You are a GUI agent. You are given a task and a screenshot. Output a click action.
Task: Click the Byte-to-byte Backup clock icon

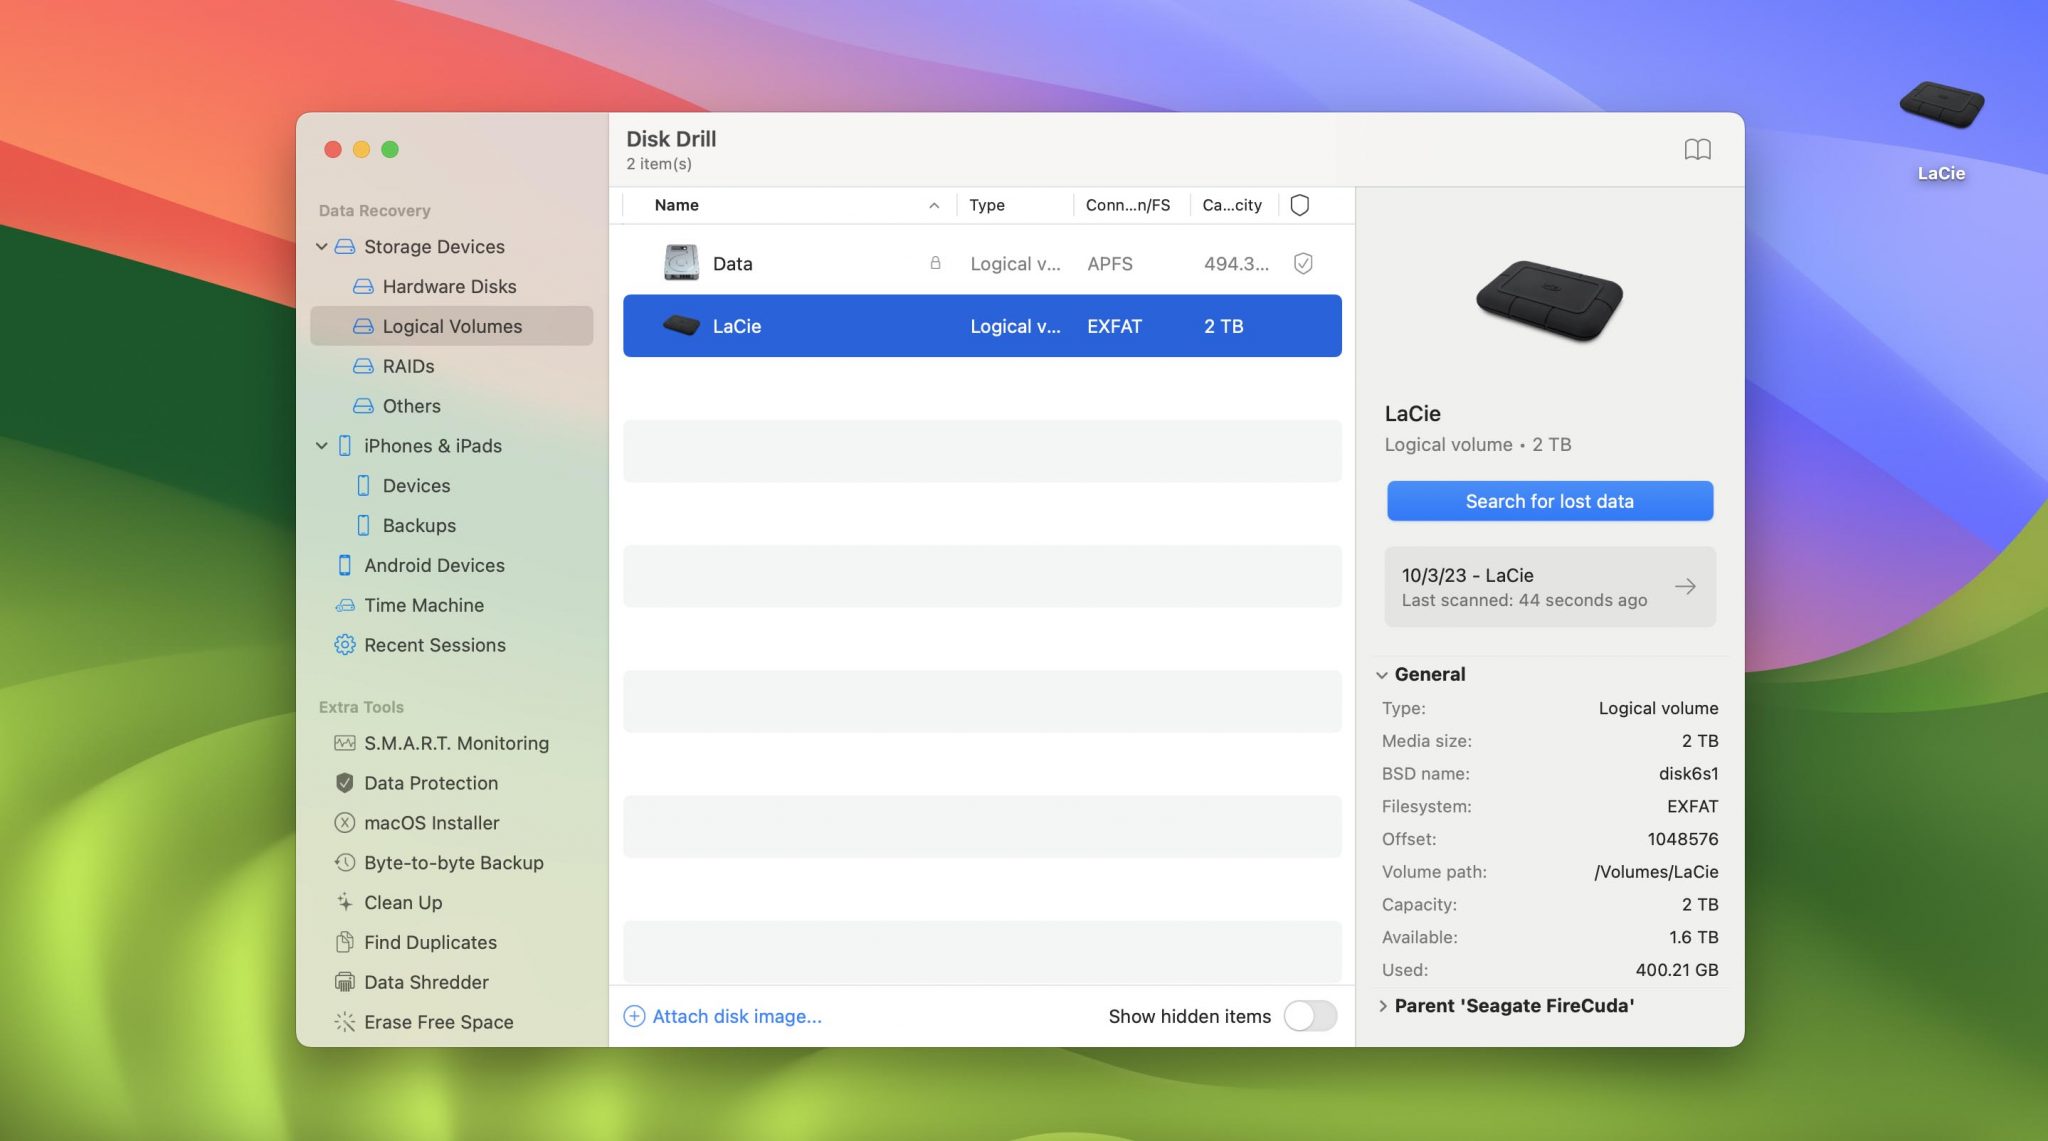tap(345, 862)
